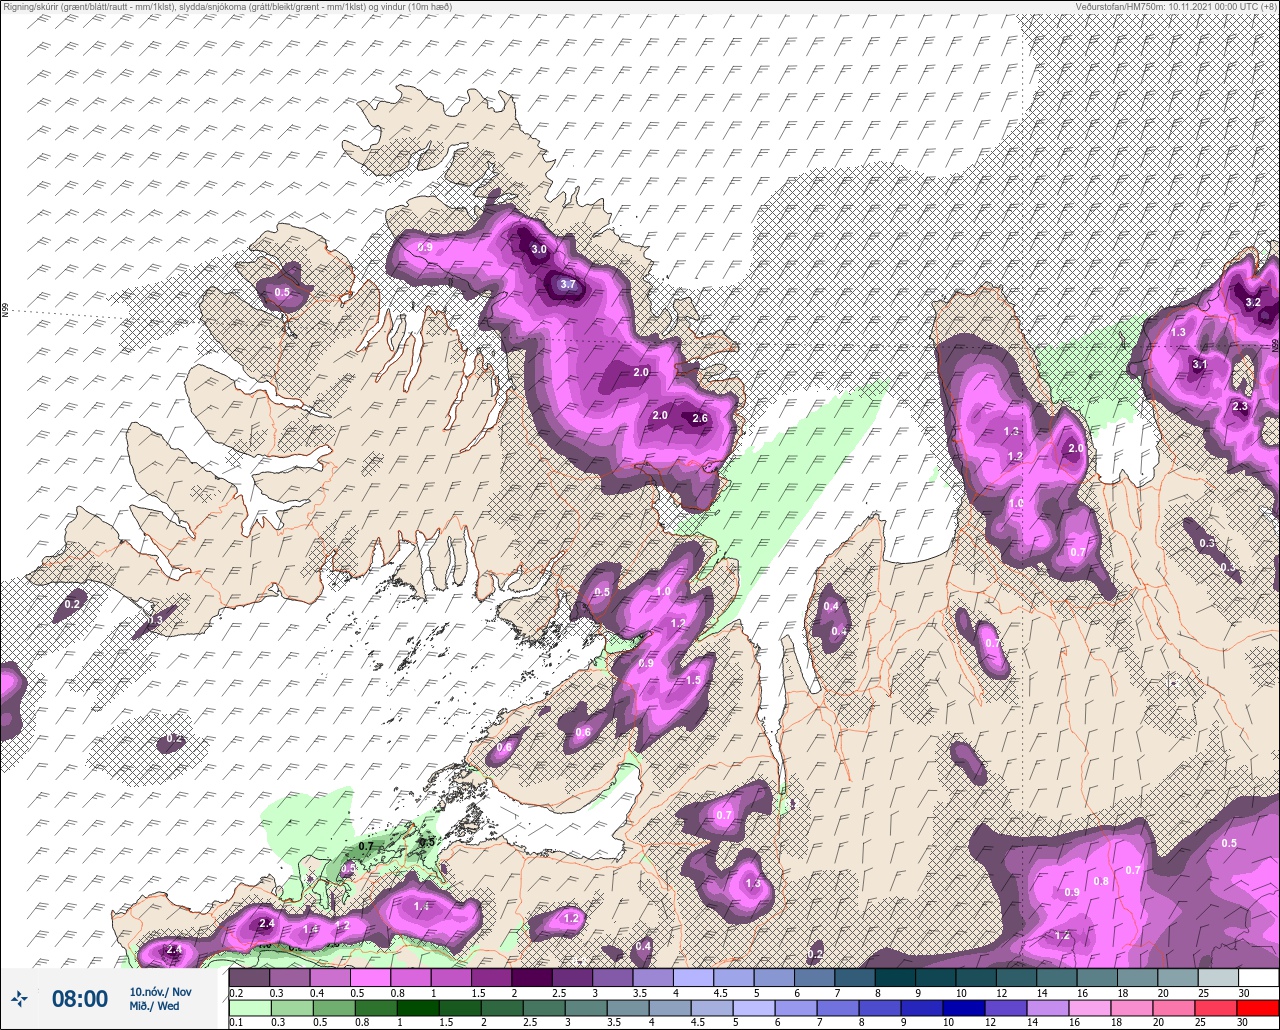Click the 2.3 precipitation value on the map
1280x1030 pixels.
tap(1240, 407)
